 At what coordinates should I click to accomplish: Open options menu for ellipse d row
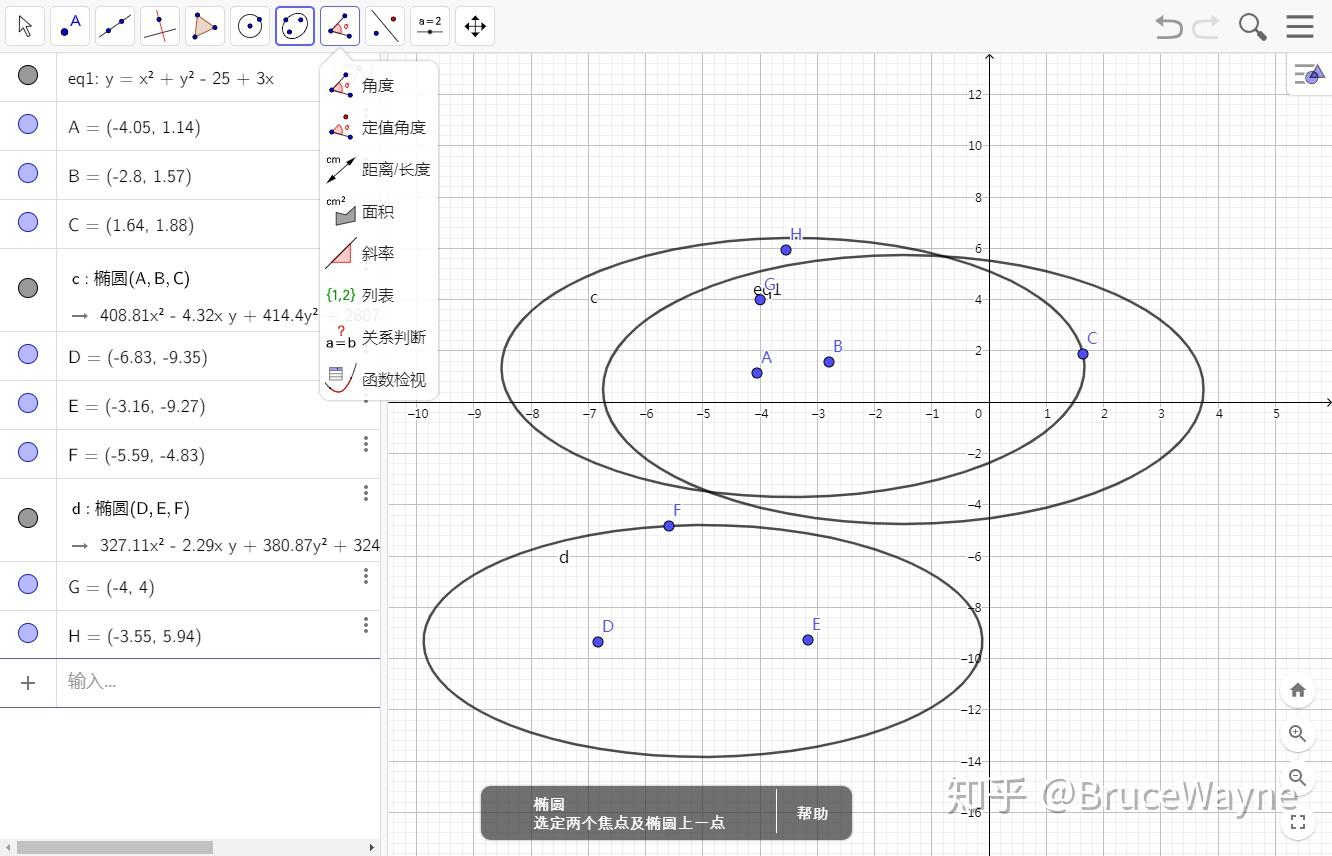pyautogui.click(x=366, y=493)
